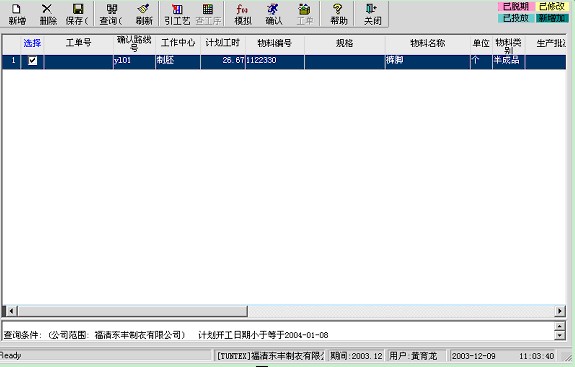Click the 刷新 (Refresh) brush icon
This screenshot has height=367, width=575.
pyautogui.click(x=144, y=15)
